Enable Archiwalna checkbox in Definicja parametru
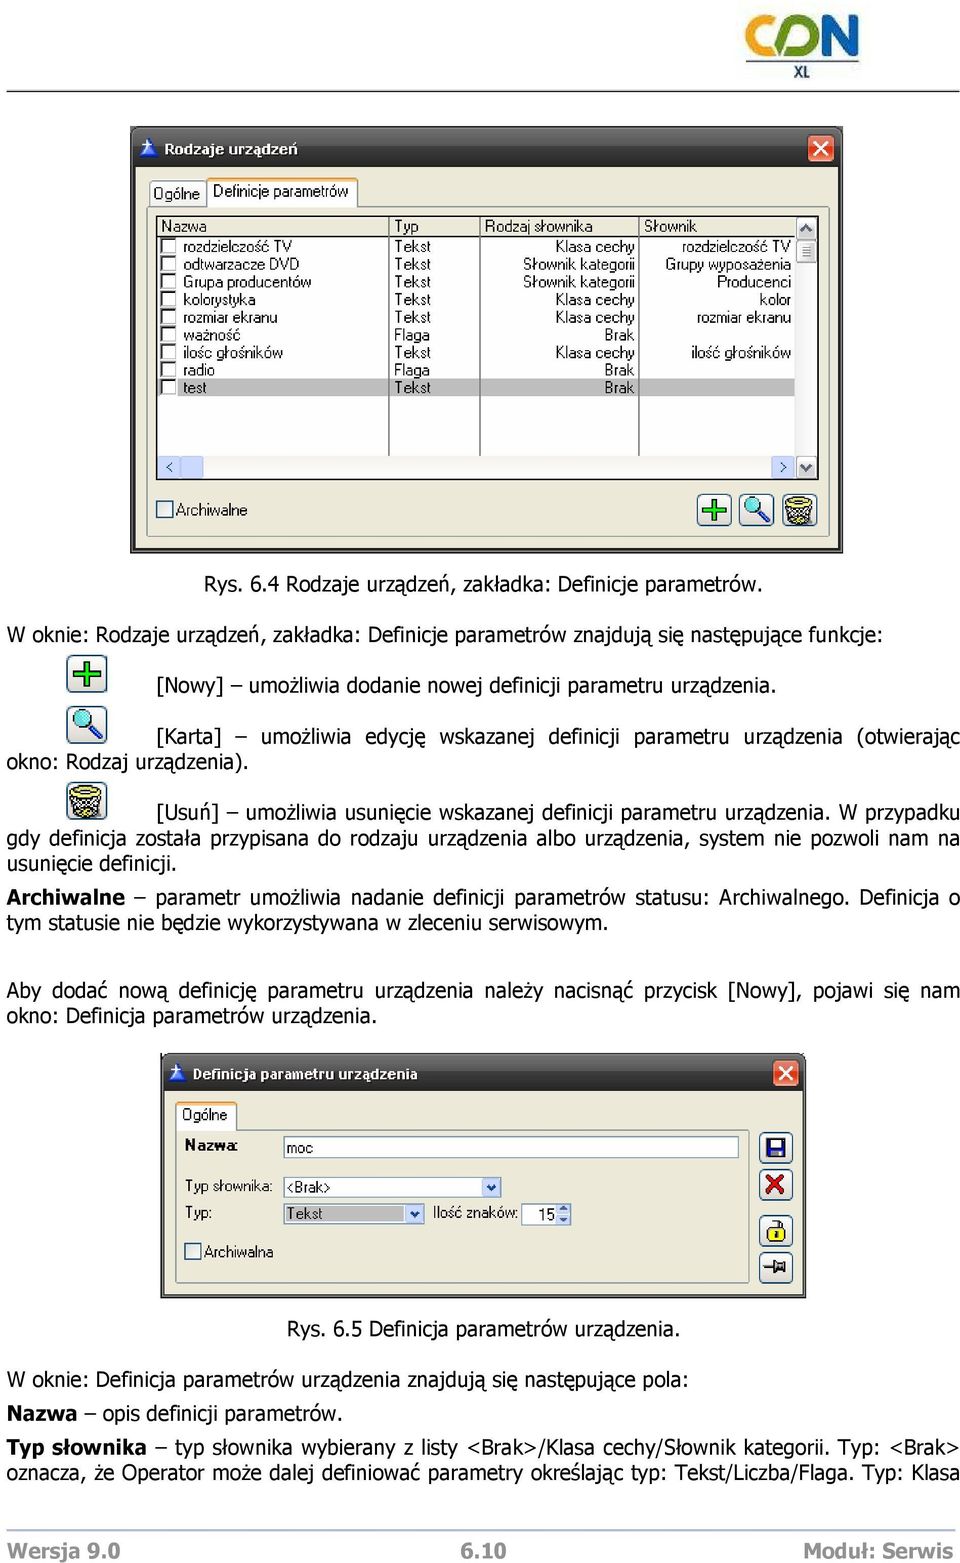This screenshot has width=960, height=1563. (193, 1251)
